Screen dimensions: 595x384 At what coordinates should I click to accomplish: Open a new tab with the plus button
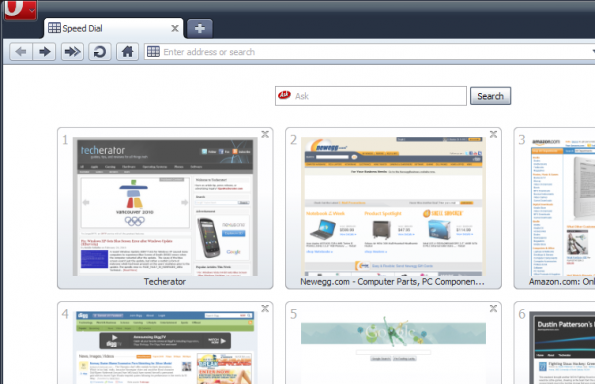(x=200, y=28)
